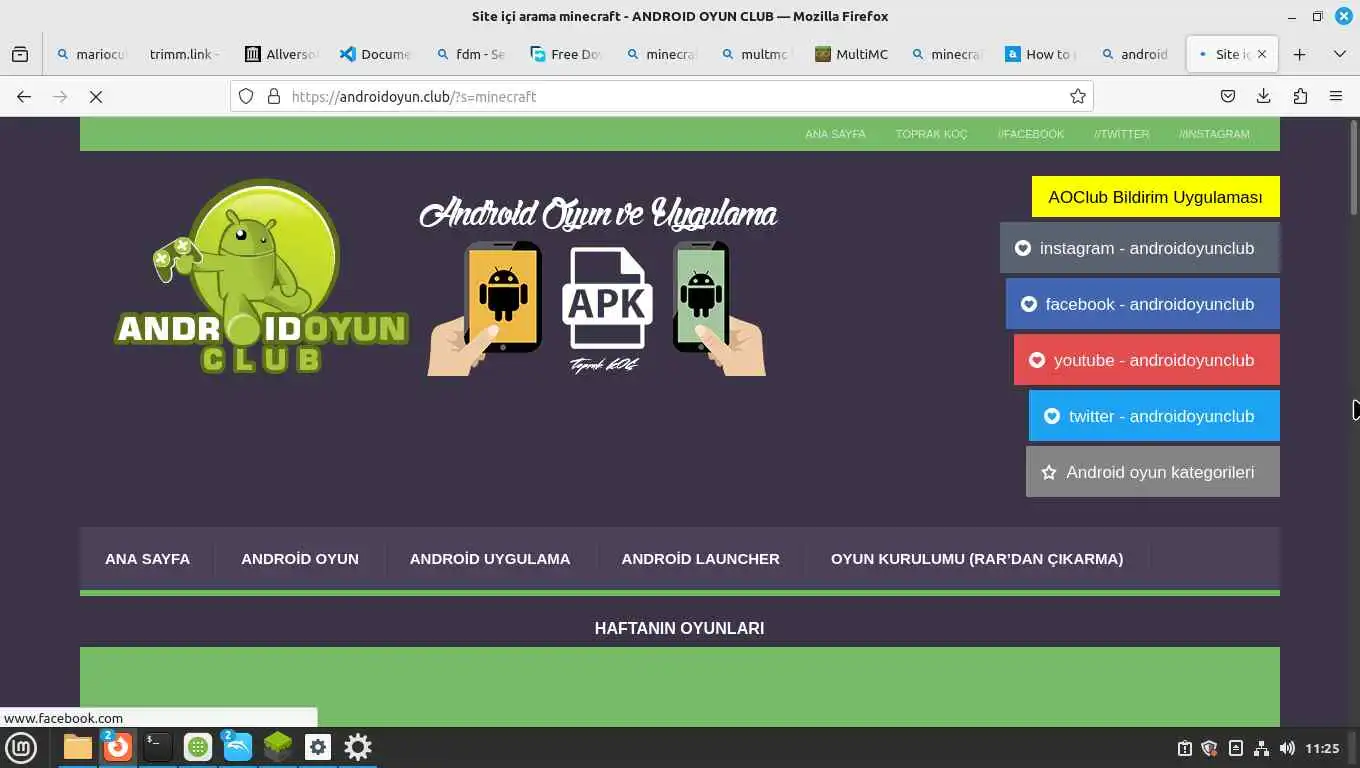Open the white settings gear taskbar app
The width and height of the screenshot is (1360, 768).
pyautogui.click(x=317, y=747)
